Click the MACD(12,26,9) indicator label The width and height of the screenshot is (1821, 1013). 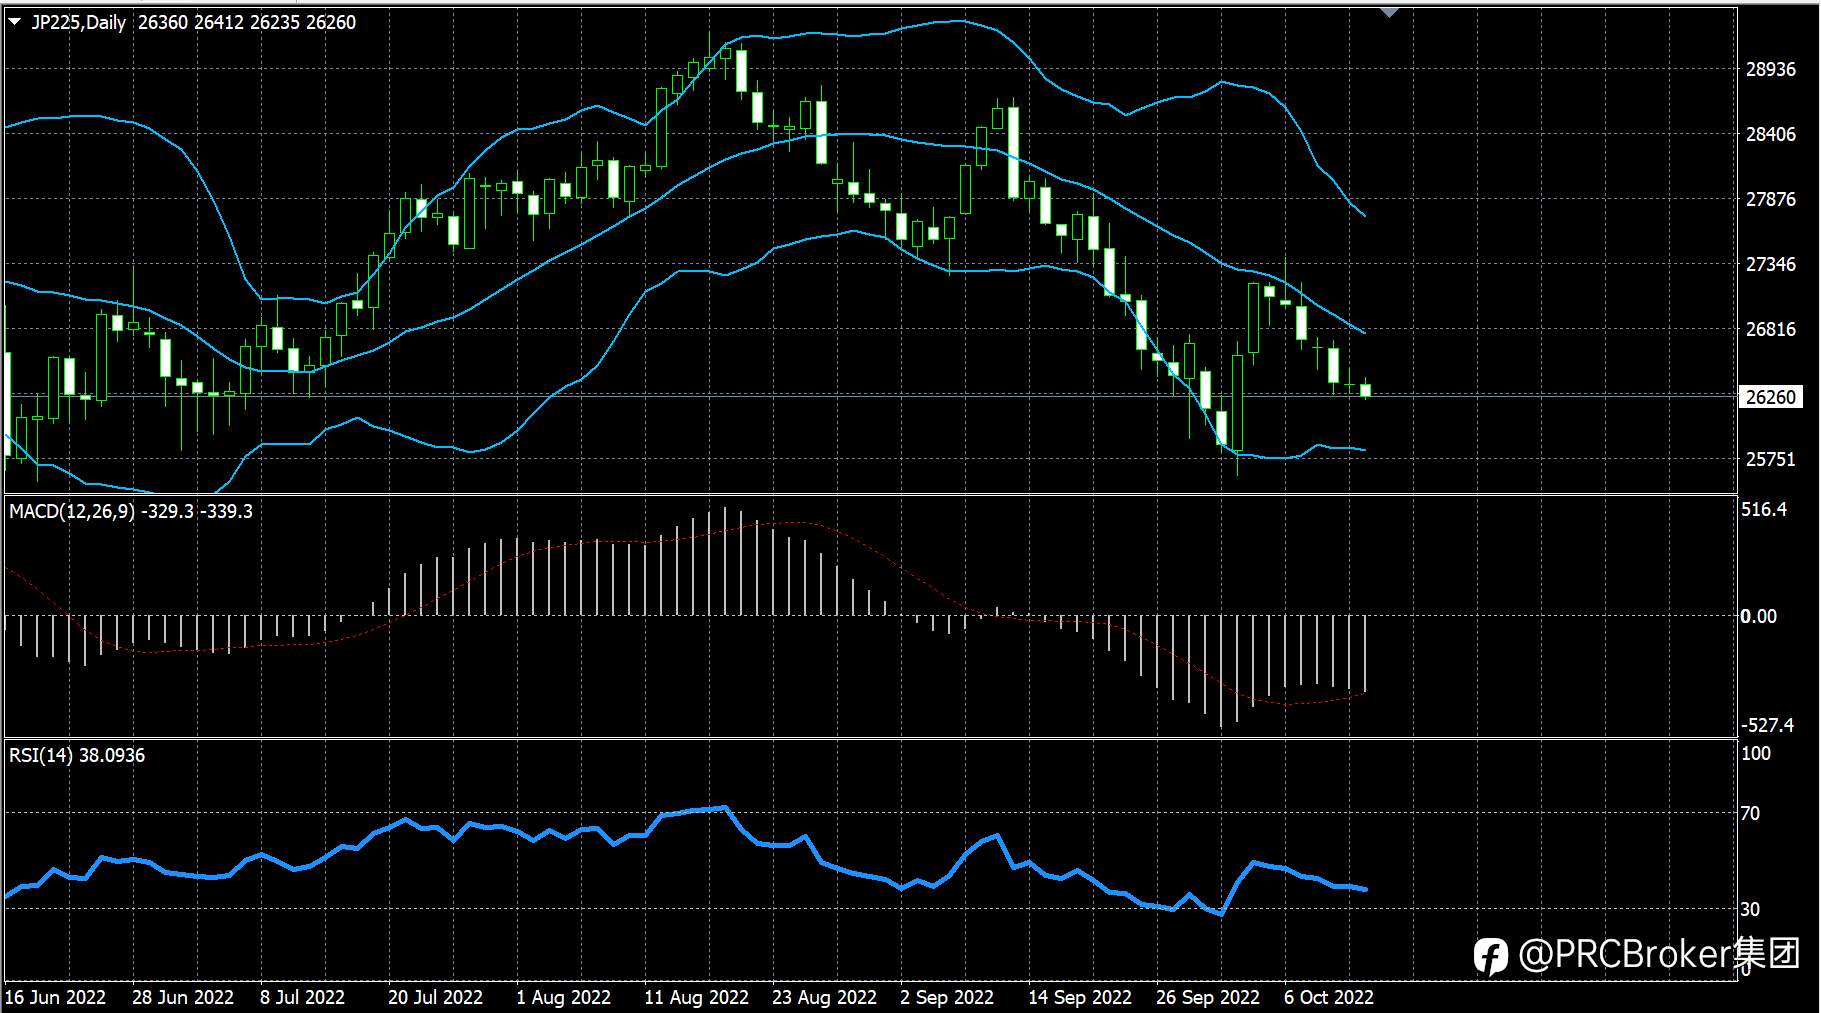72,511
